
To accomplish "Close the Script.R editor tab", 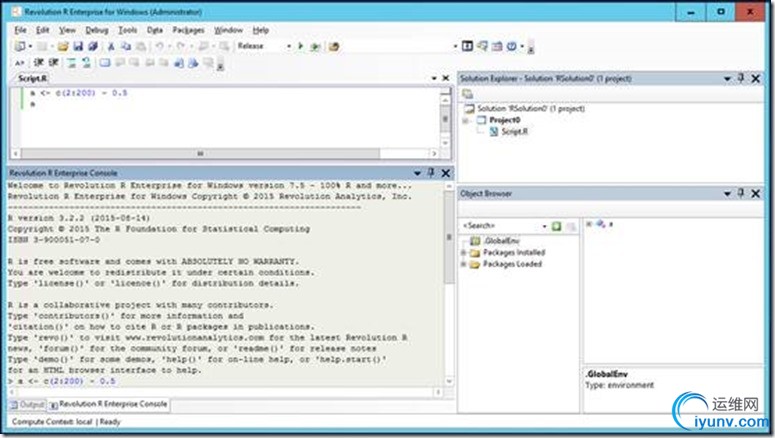I will pos(446,78).
